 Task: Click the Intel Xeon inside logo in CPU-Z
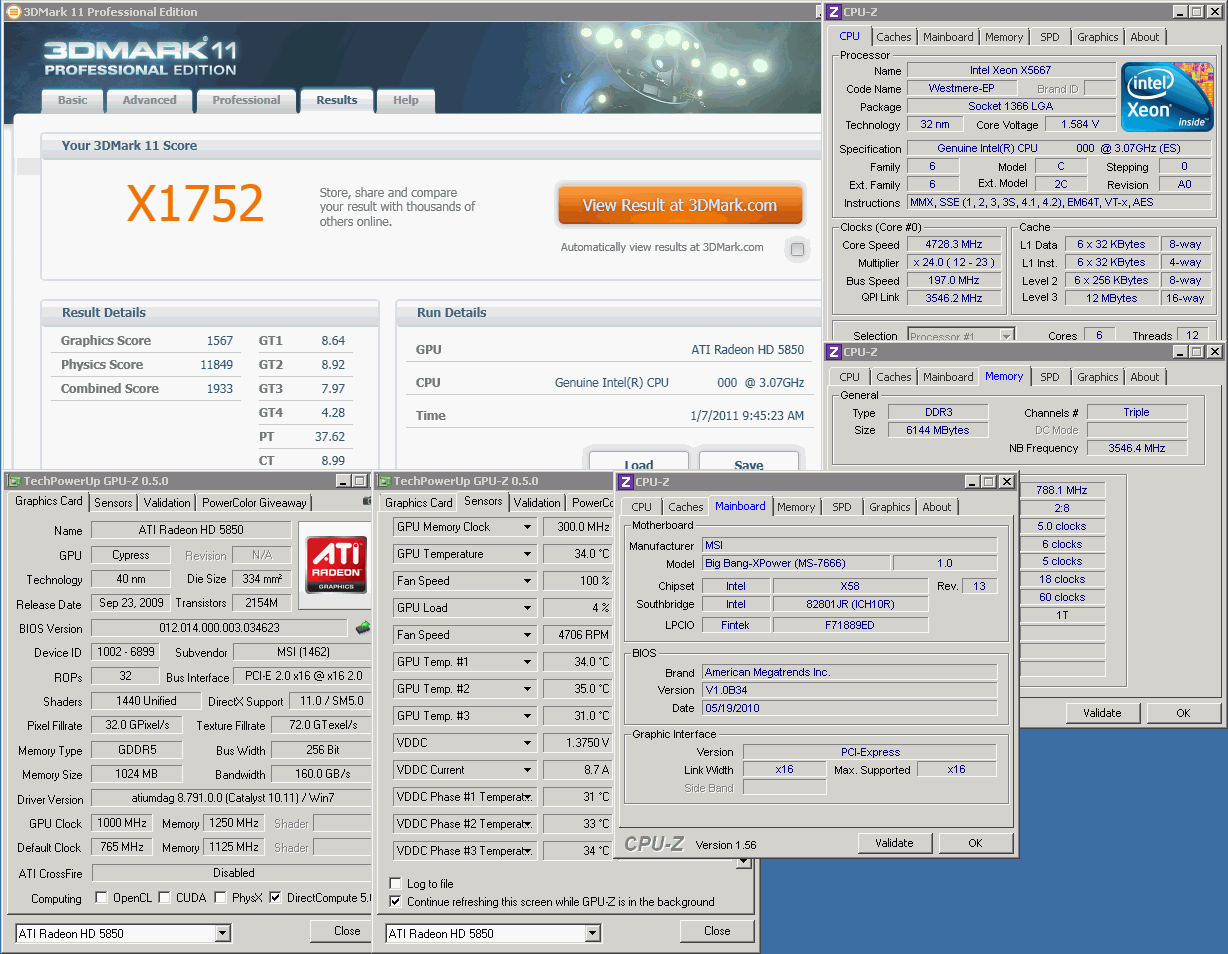coord(1166,97)
